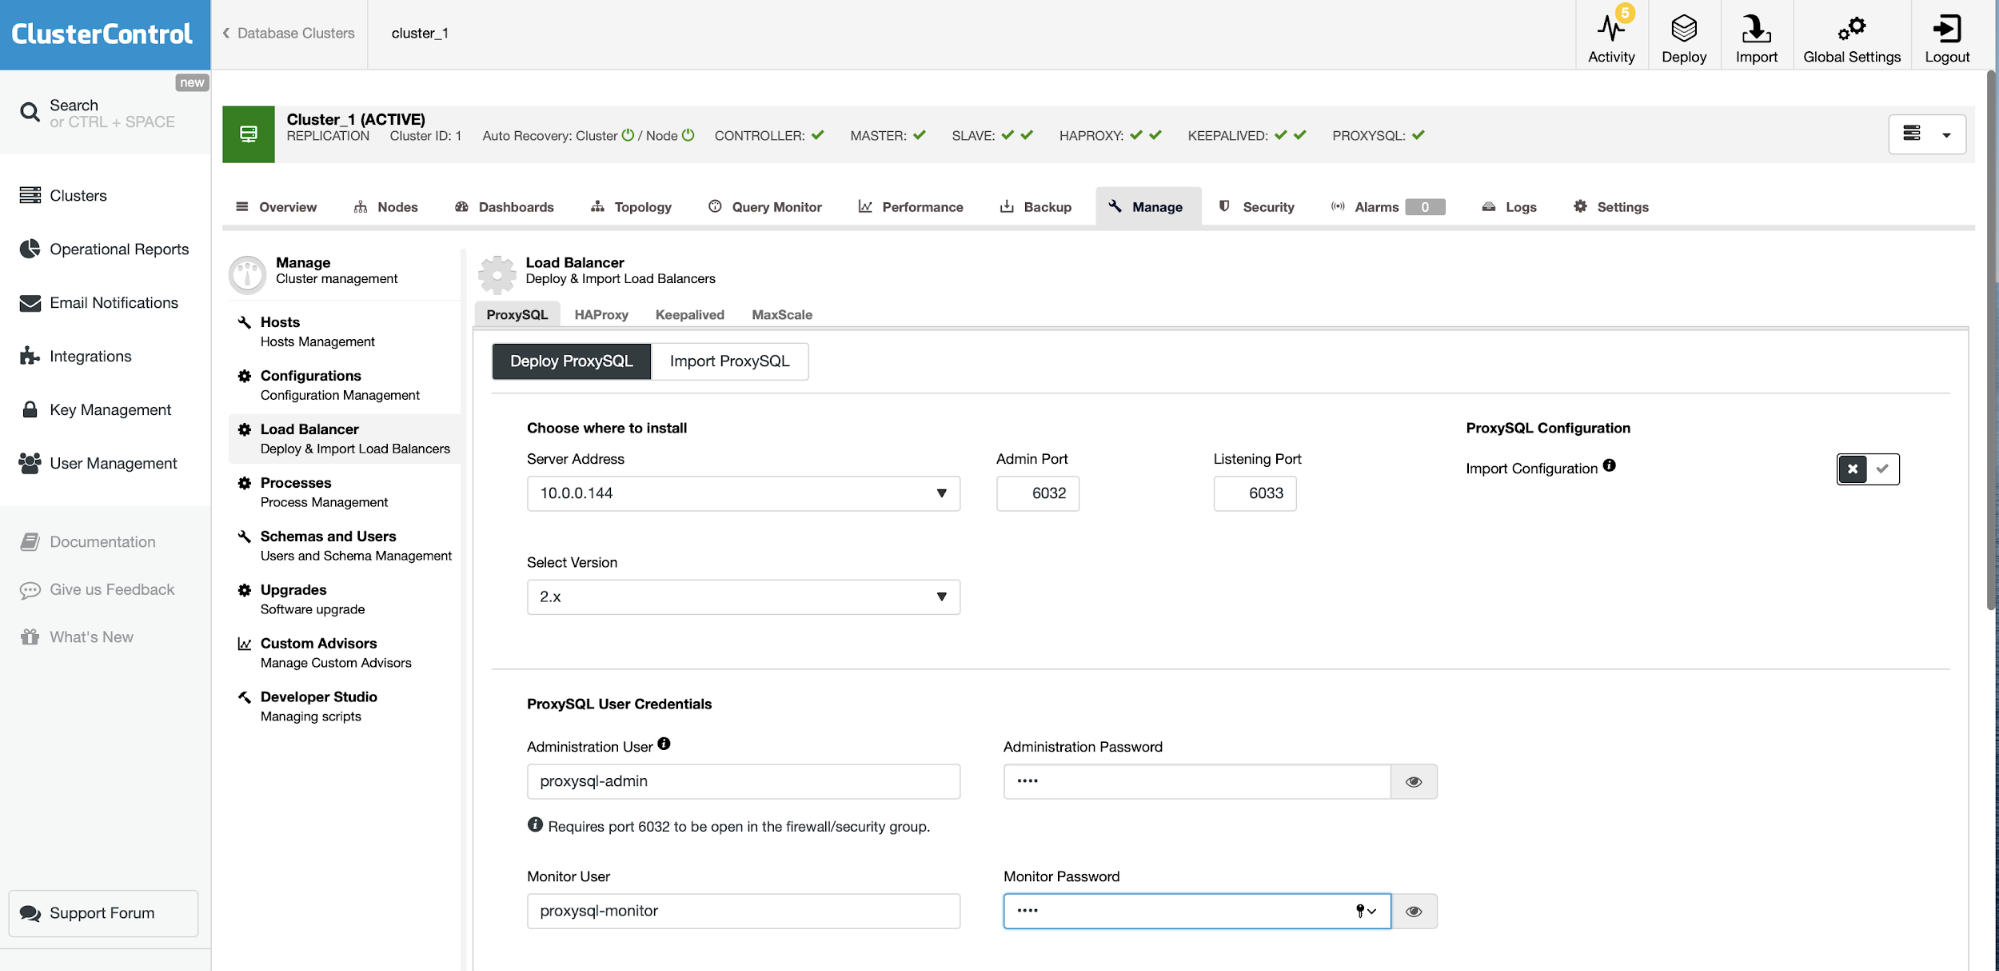The image size is (1999, 971).
Task: Open the Backup tab
Action: 1036,207
